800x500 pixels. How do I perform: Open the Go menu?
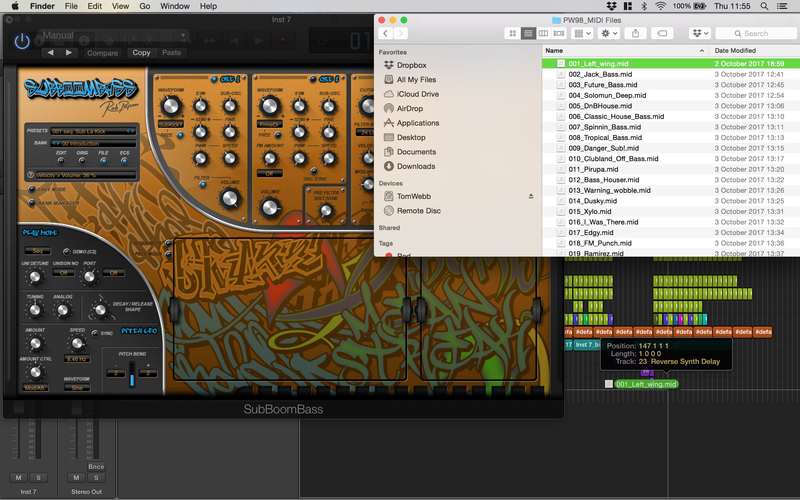144,6
